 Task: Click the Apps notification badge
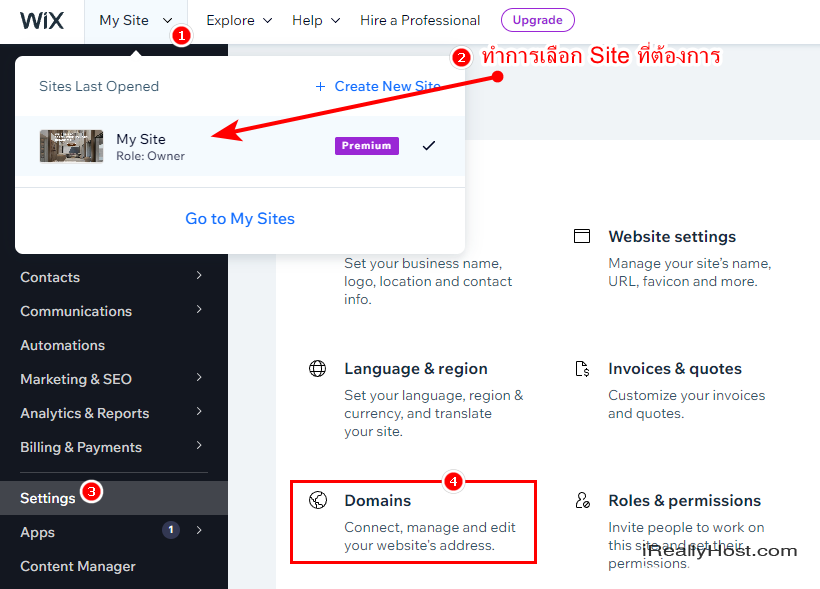[171, 530]
